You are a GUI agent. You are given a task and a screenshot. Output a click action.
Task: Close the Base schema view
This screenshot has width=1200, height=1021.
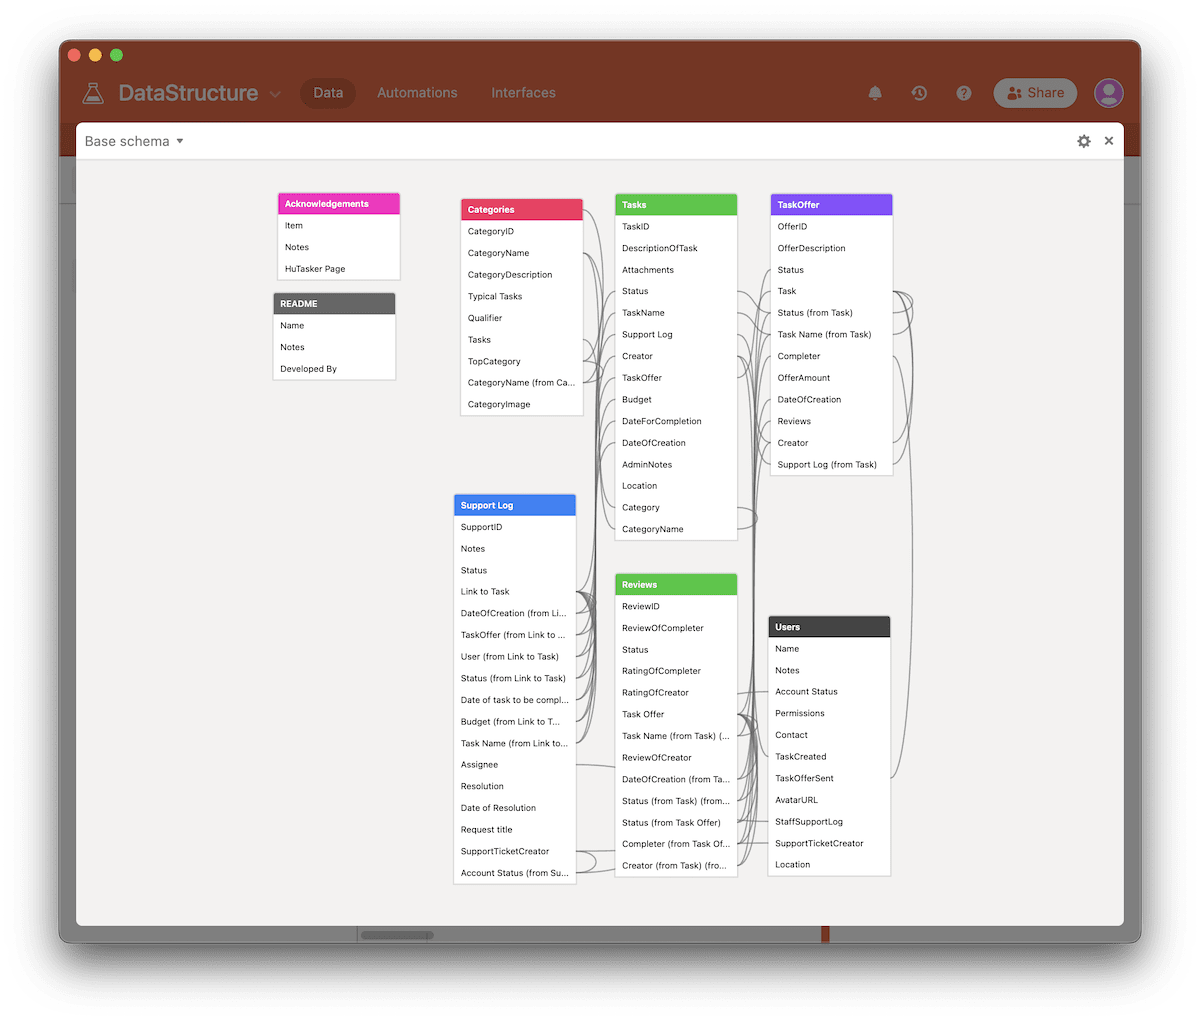pyautogui.click(x=1108, y=141)
